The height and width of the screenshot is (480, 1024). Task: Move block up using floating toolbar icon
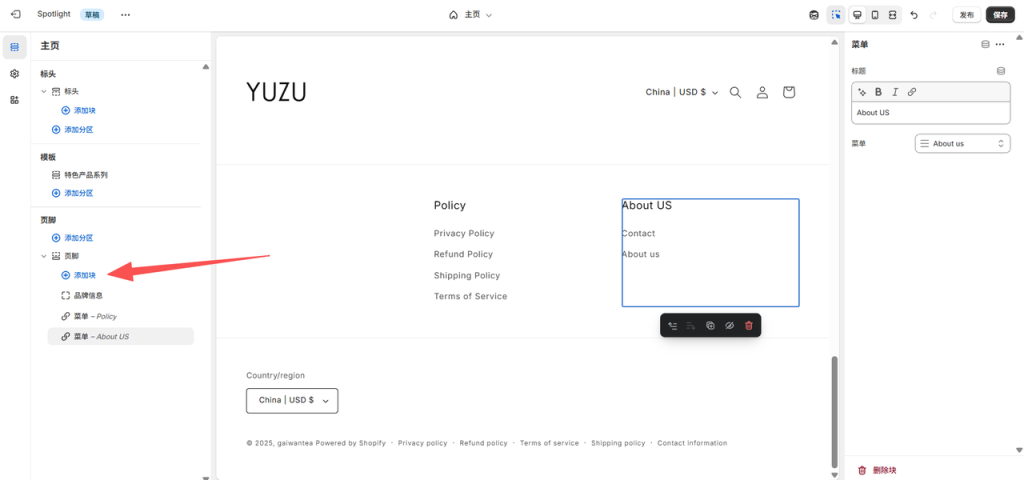672,326
